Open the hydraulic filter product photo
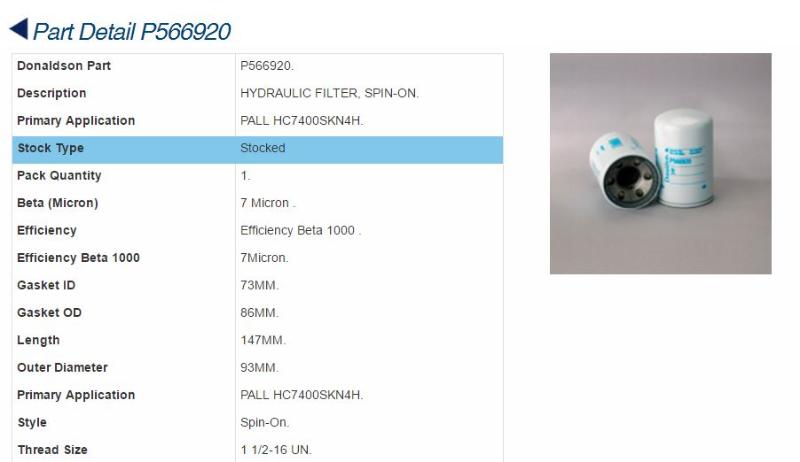 tap(660, 163)
